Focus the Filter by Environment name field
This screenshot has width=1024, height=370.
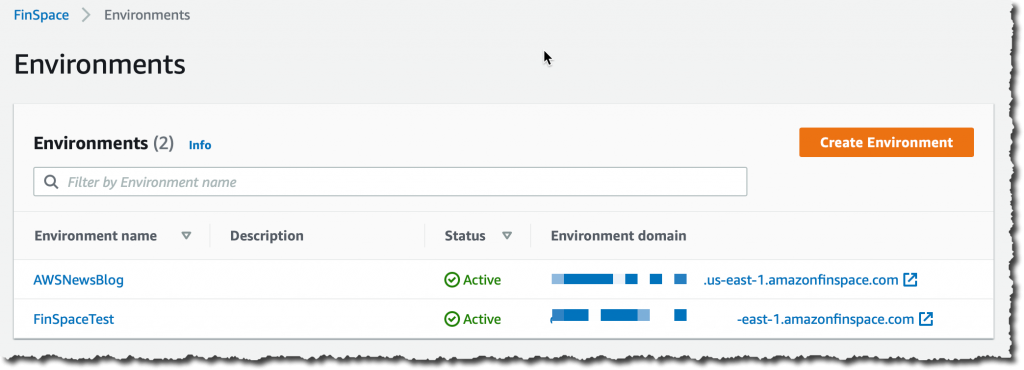click(x=390, y=181)
